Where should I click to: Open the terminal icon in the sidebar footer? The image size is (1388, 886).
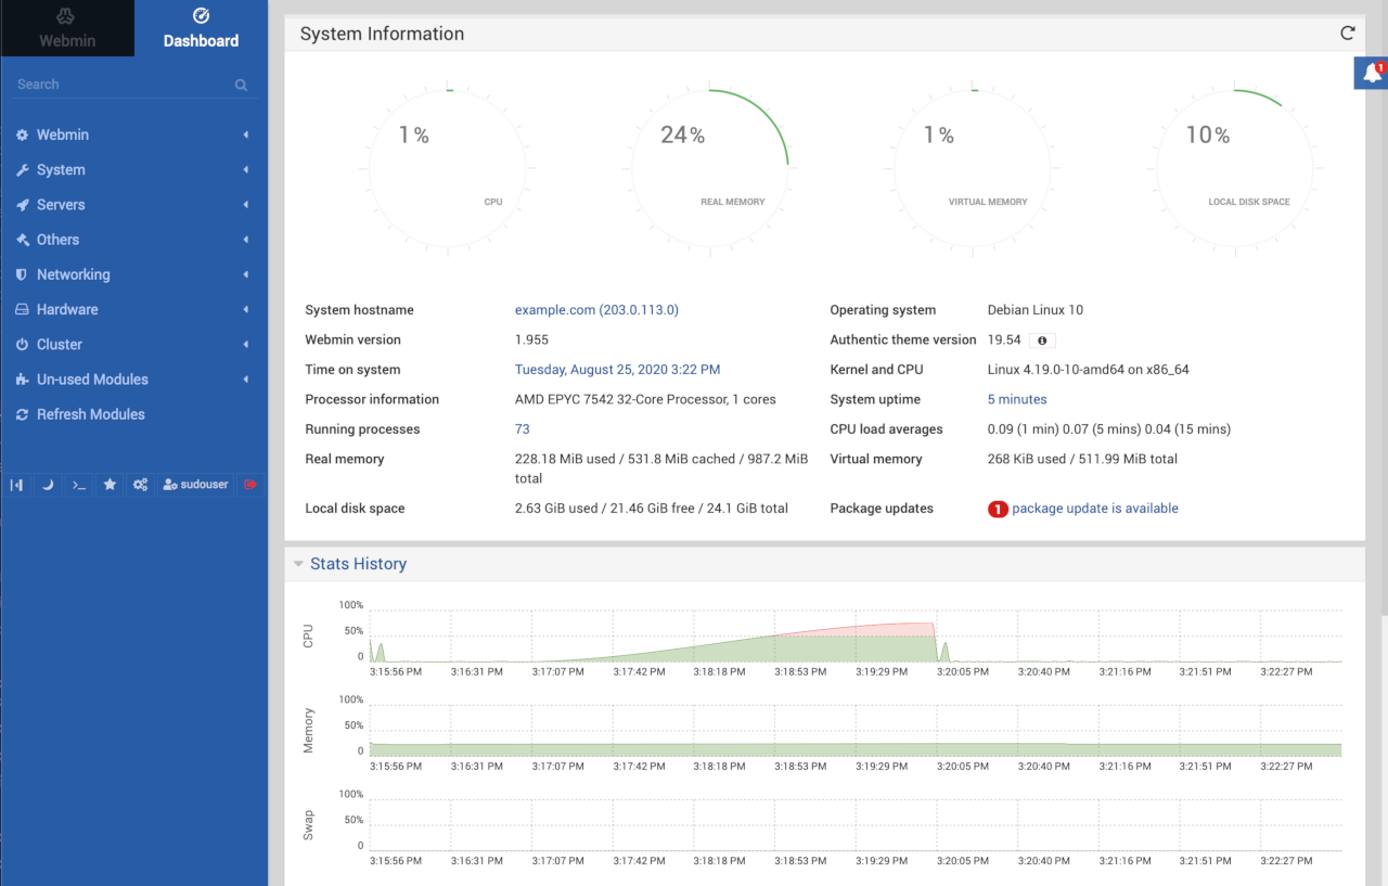pyautogui.click(x=79, y=484)
